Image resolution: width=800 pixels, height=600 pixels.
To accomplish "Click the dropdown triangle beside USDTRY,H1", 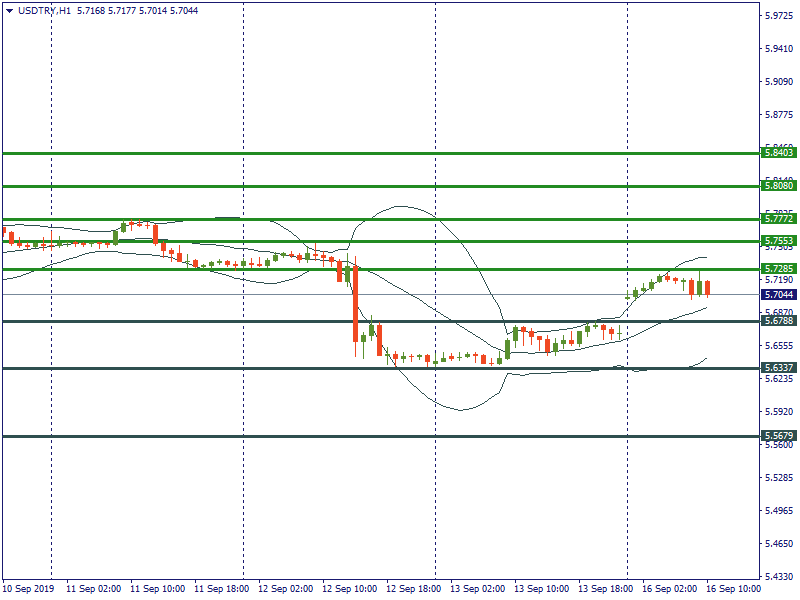I will 9,10.
